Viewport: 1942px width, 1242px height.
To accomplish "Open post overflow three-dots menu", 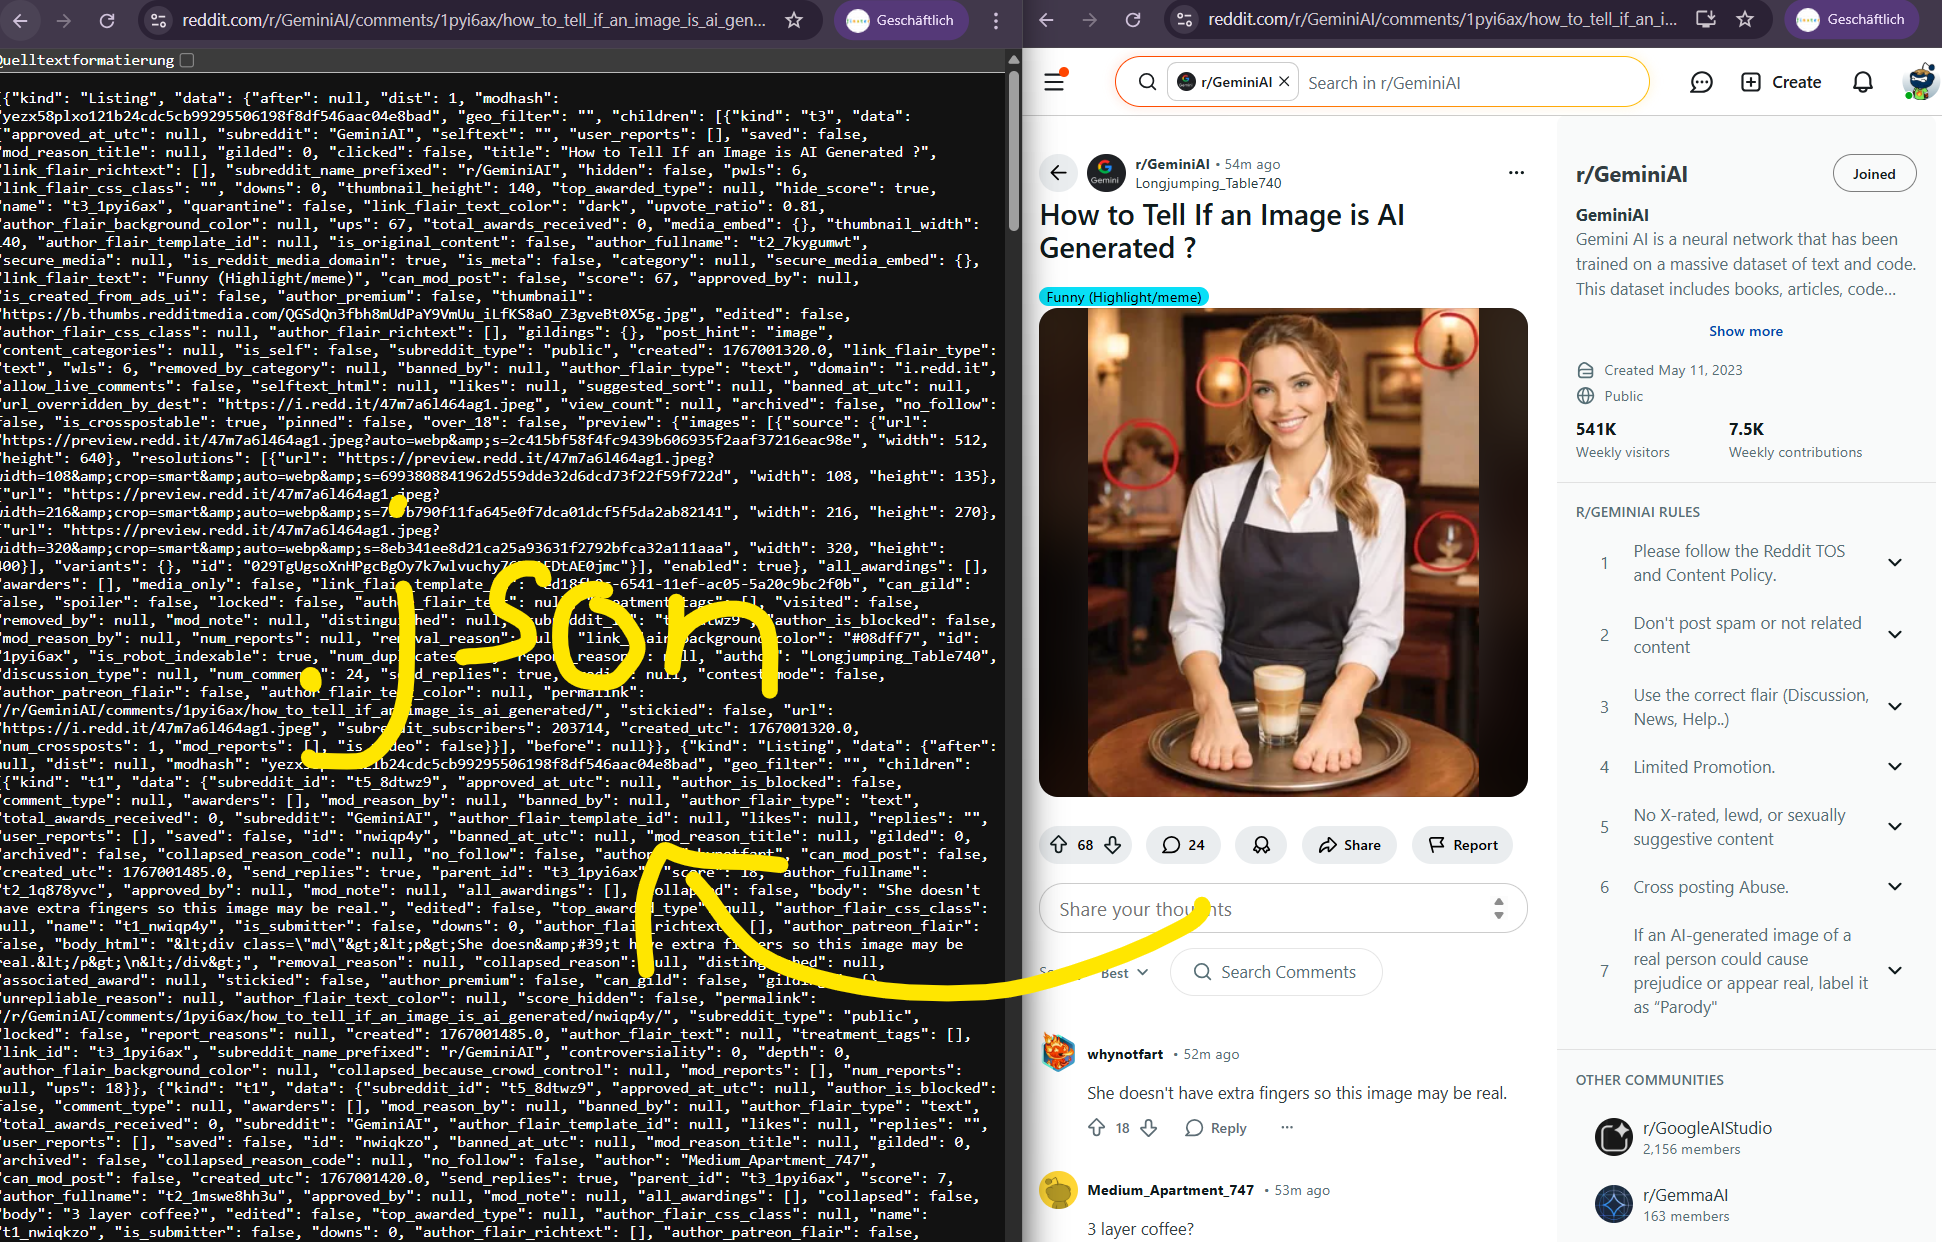I will click(1516, 173).
